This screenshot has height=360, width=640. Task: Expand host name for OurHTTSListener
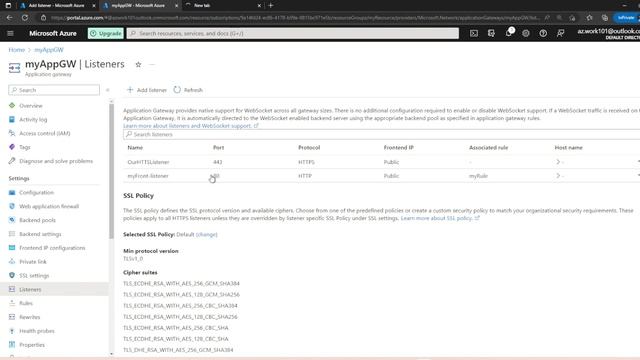558,162
